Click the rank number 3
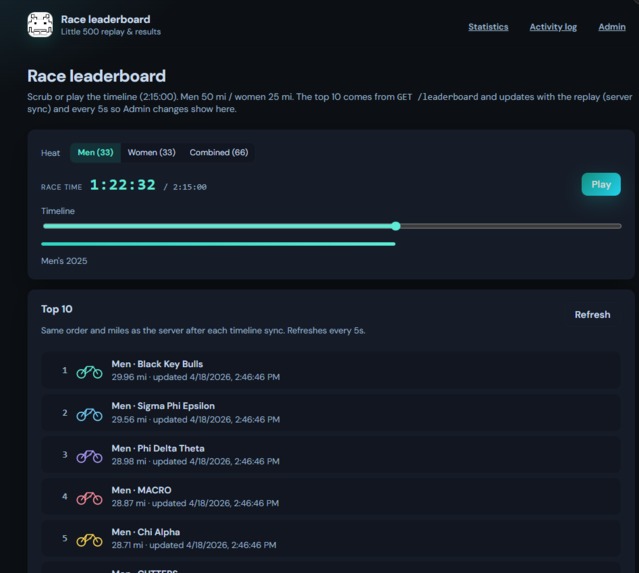 [64, 454]
